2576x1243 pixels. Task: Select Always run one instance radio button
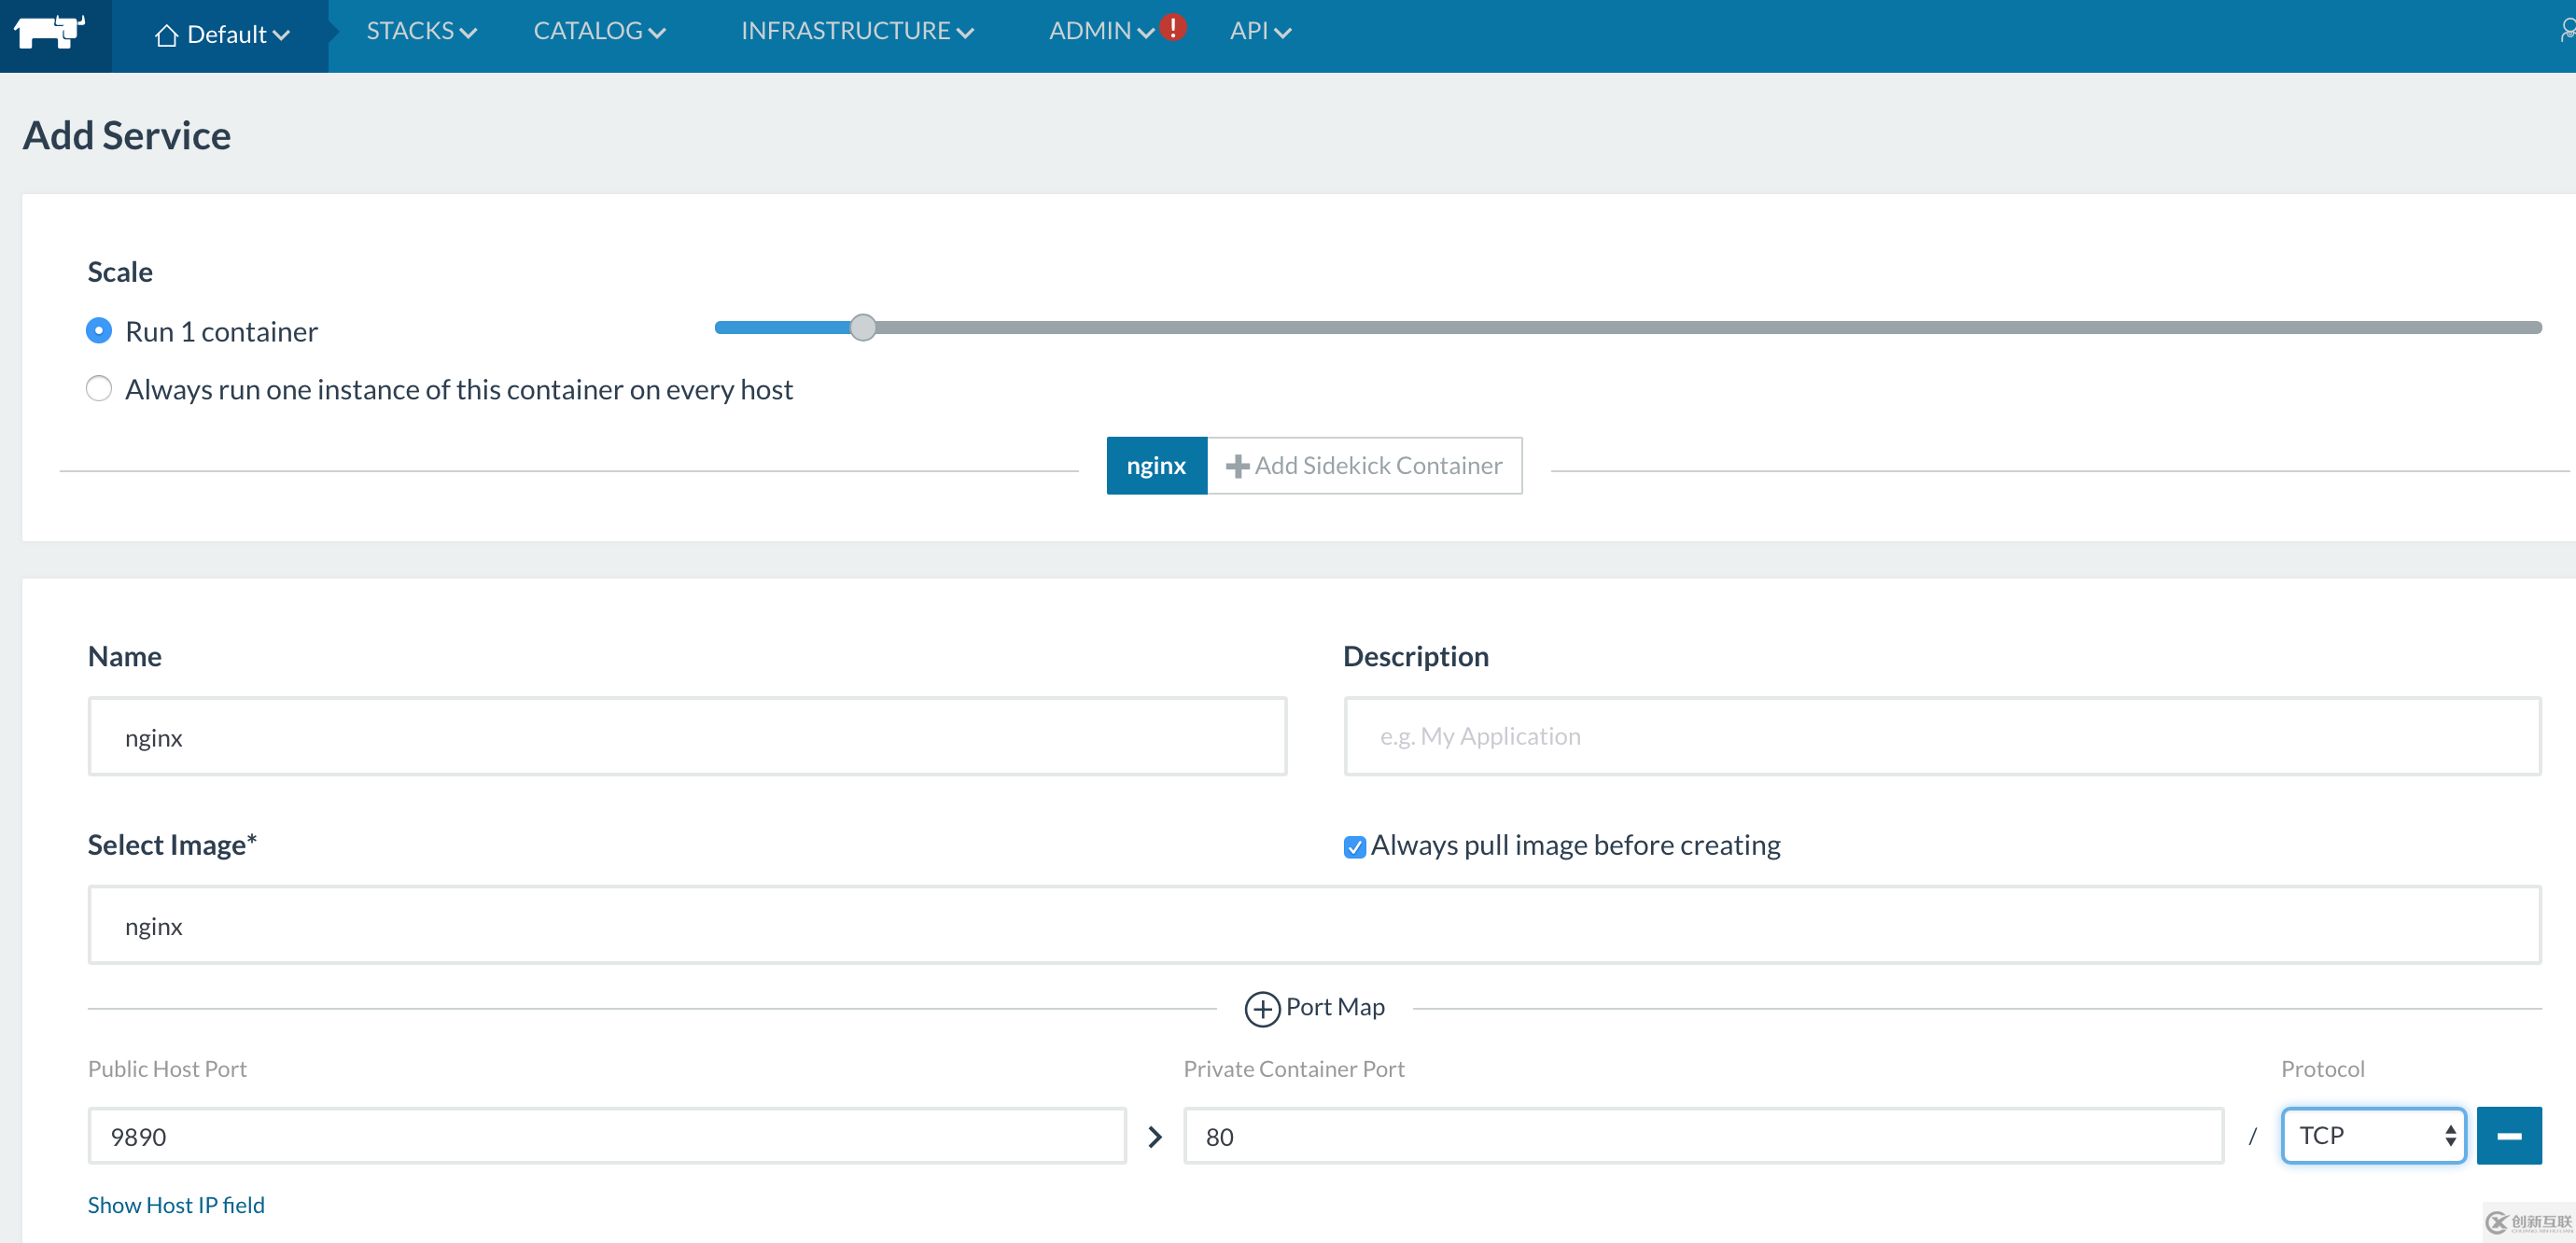[99, 389]
